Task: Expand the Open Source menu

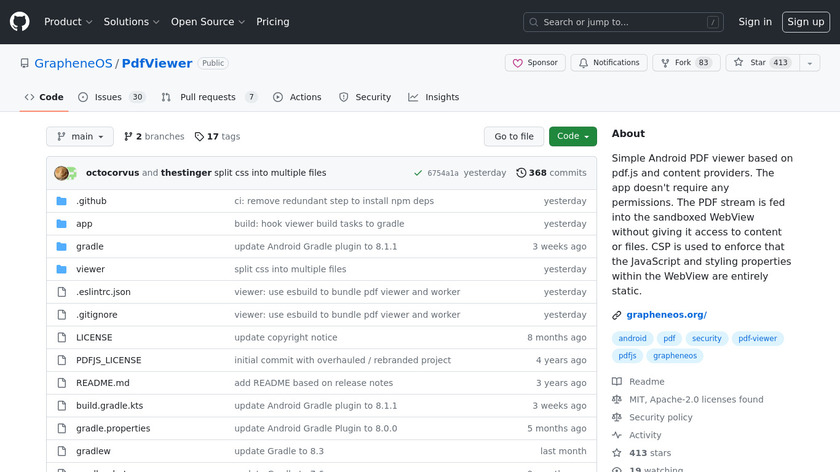Action: [x=208, y=22]
